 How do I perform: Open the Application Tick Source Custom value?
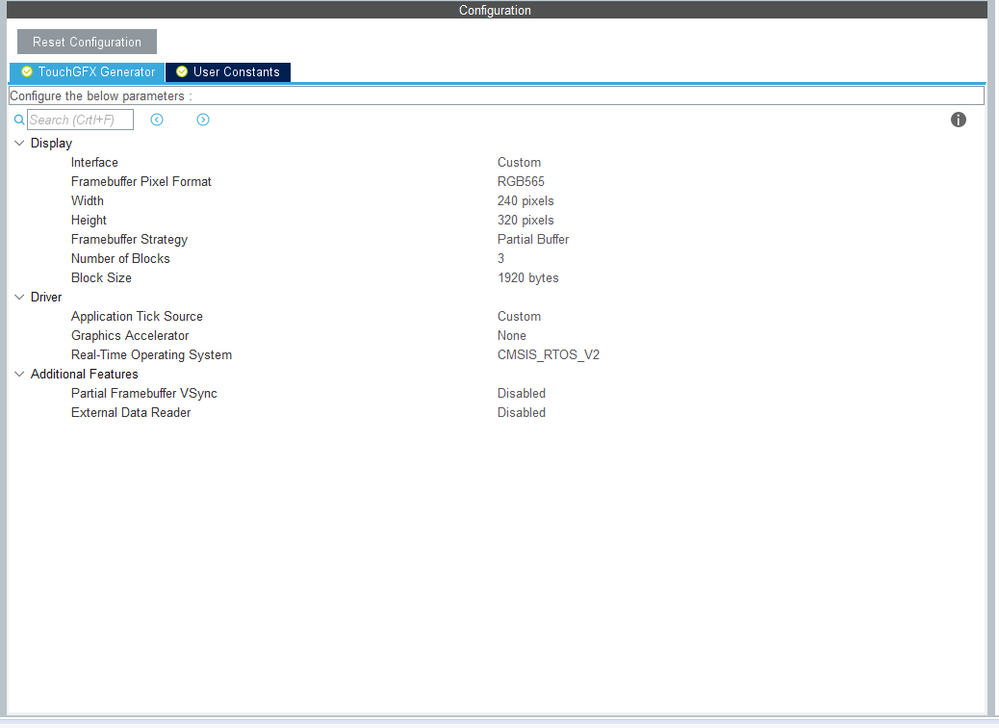click(x=519, y=317)
